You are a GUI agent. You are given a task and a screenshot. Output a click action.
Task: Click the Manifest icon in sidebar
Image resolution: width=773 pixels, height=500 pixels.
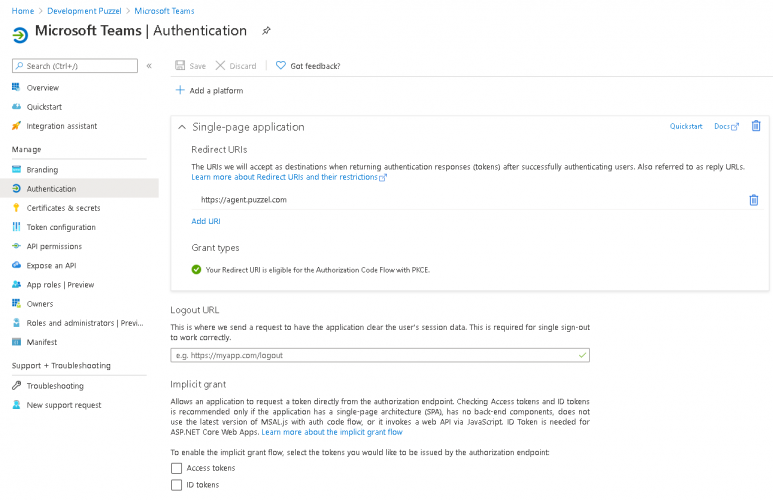16,342
